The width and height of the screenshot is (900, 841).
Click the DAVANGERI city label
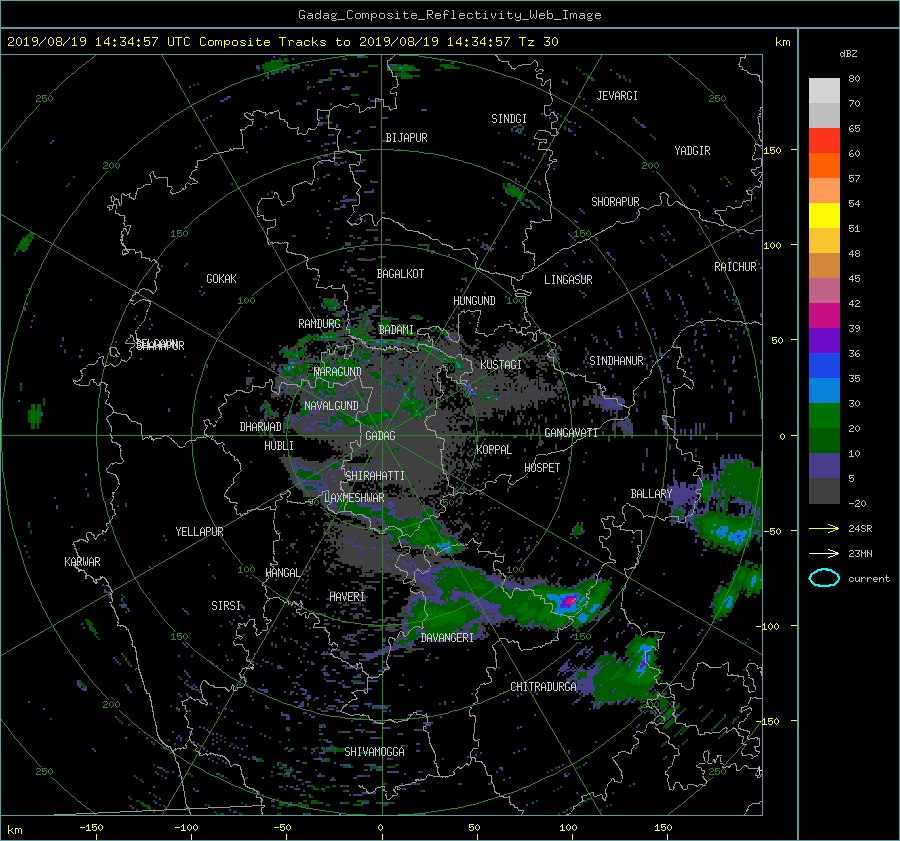[x=447, y=638]
